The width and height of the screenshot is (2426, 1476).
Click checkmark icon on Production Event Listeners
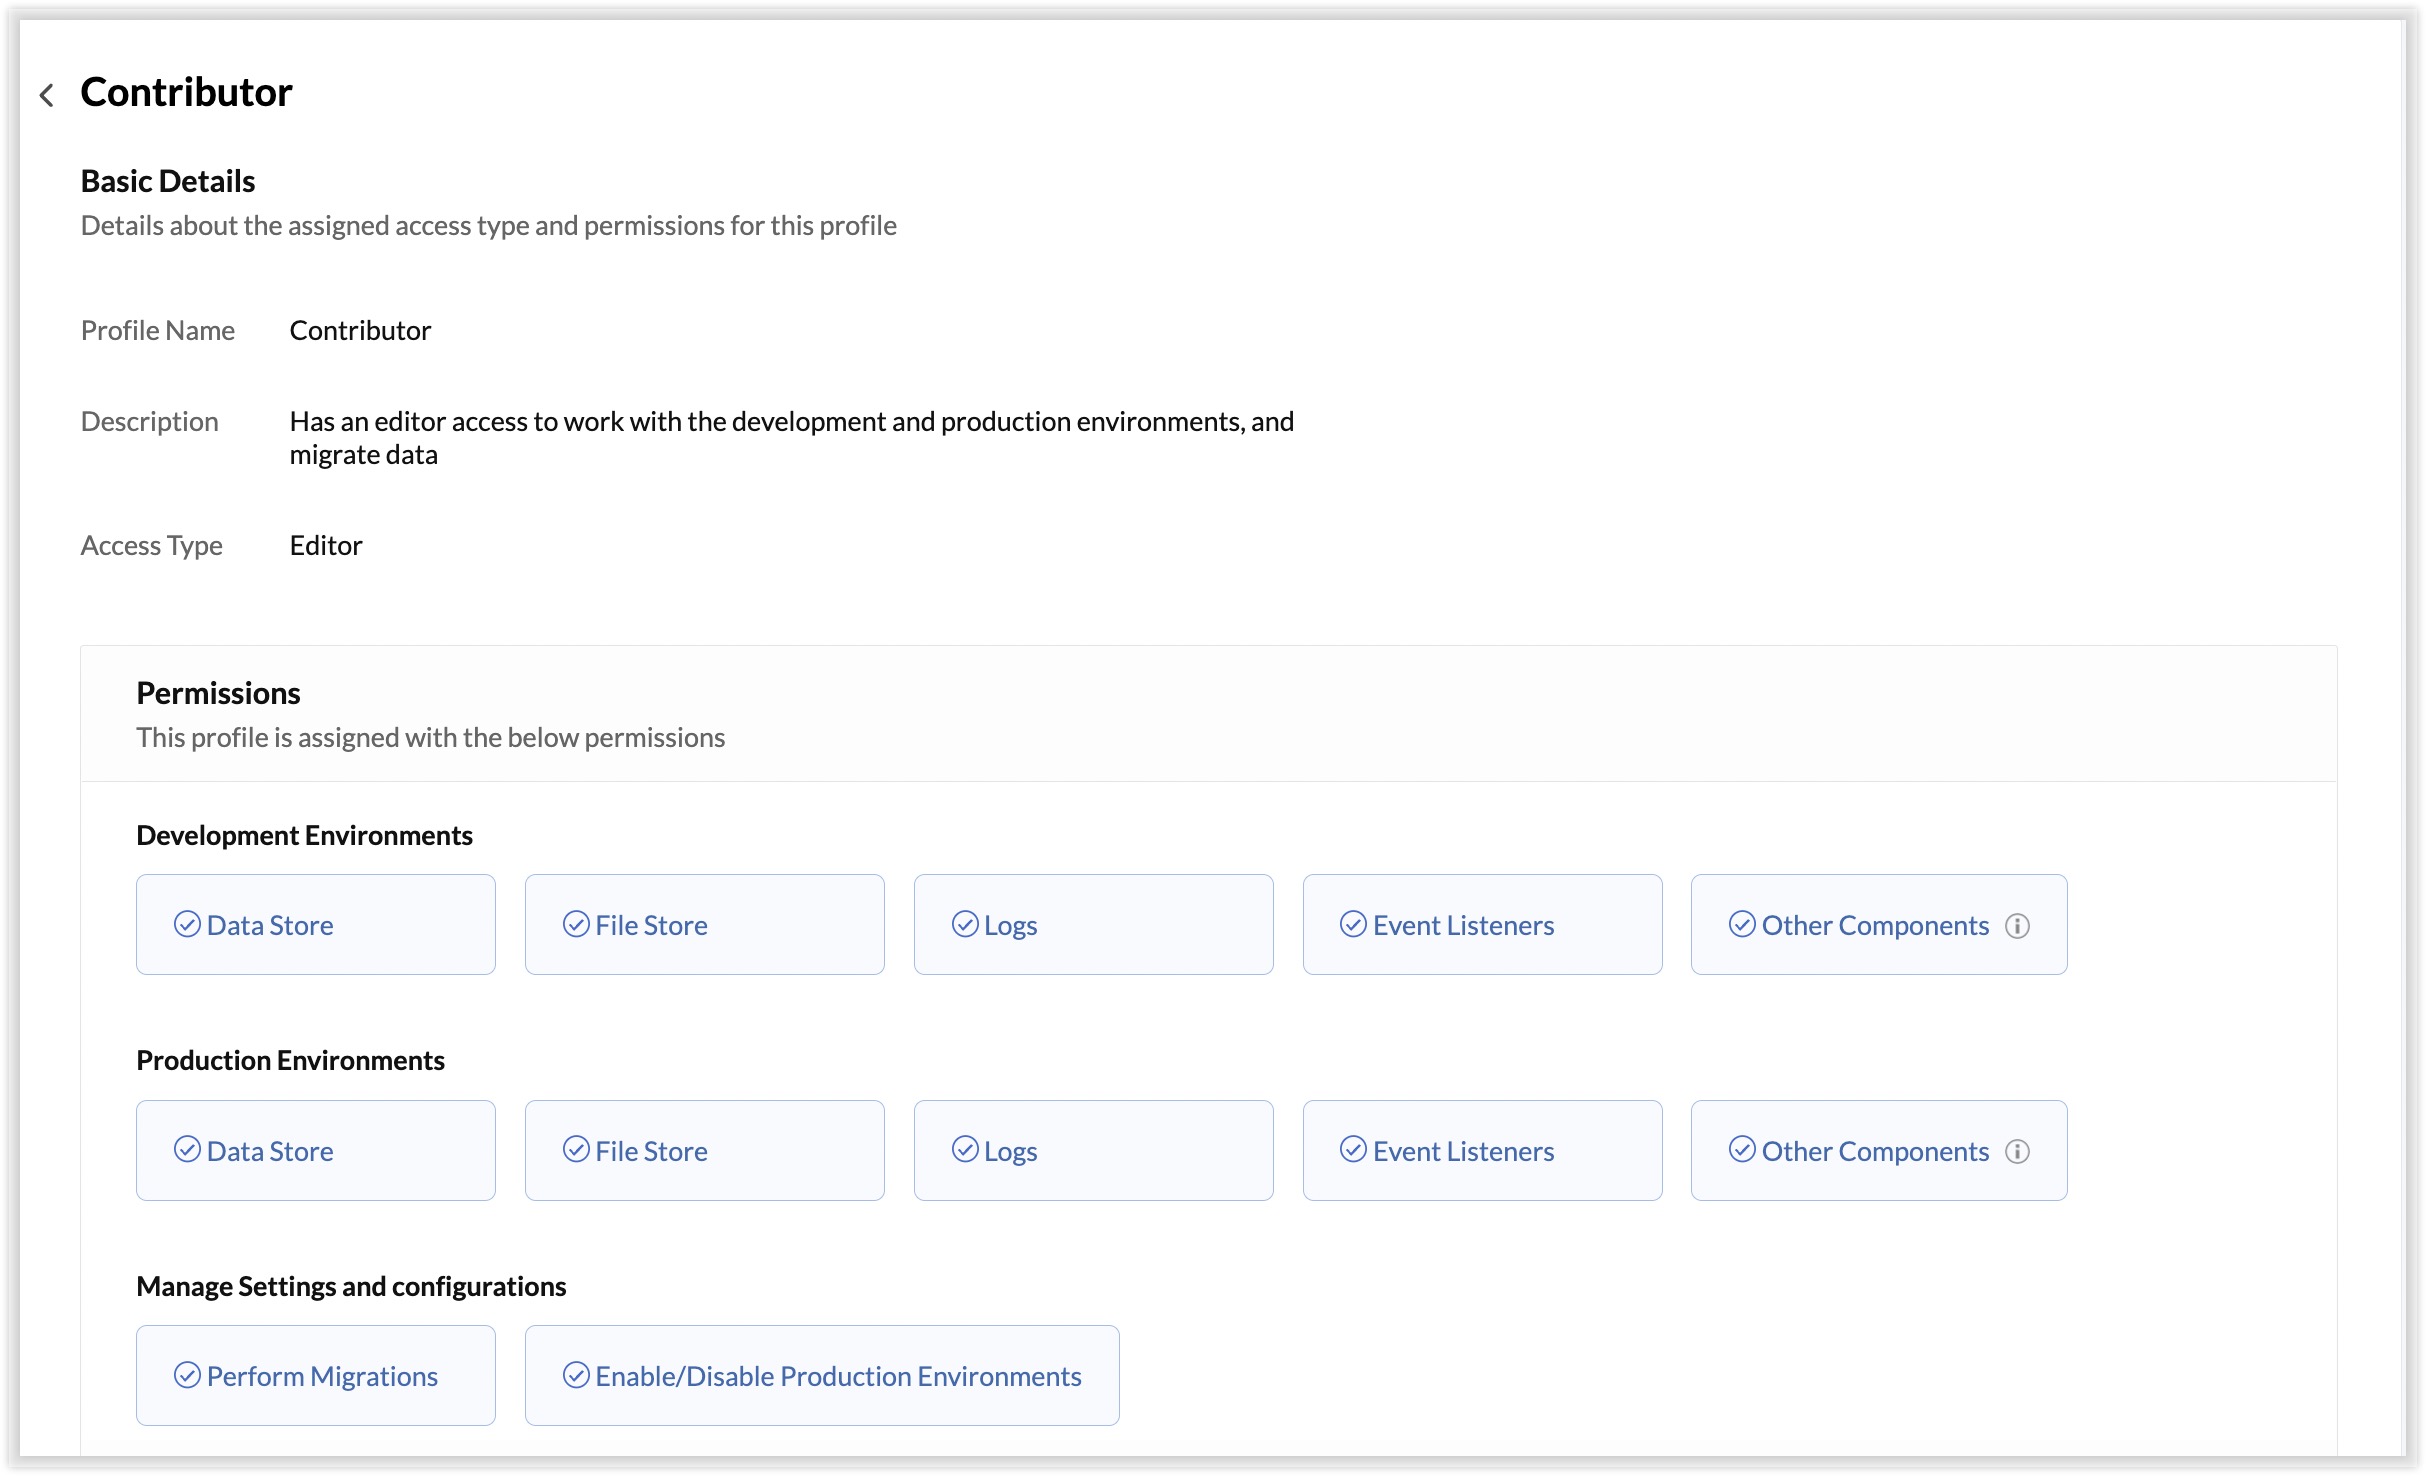pyautogui.click(x=1353, y=1150)
